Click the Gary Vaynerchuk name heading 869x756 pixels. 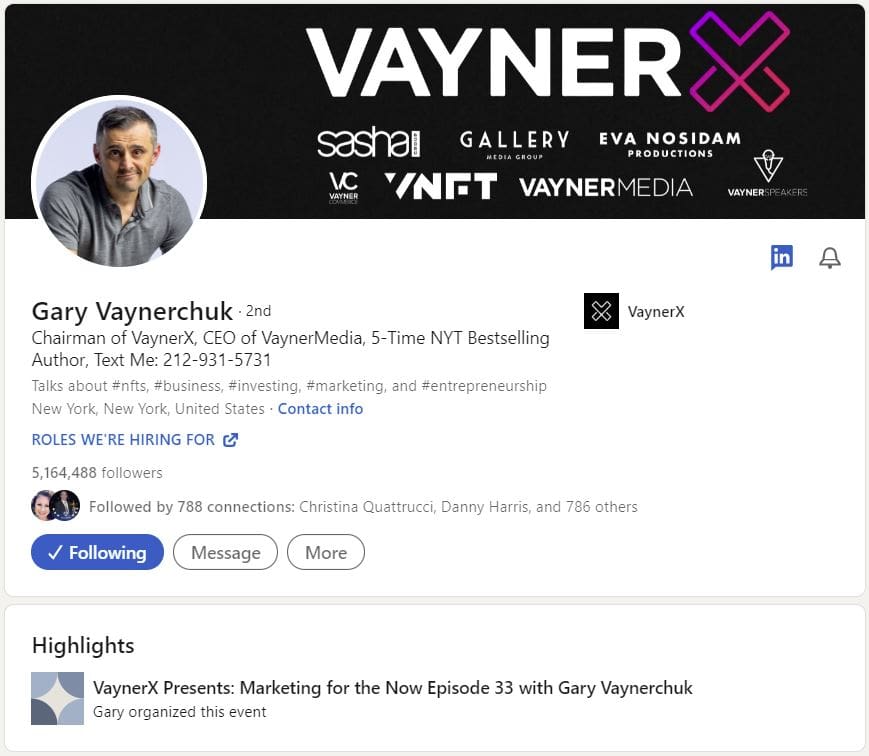click(132, 311)
